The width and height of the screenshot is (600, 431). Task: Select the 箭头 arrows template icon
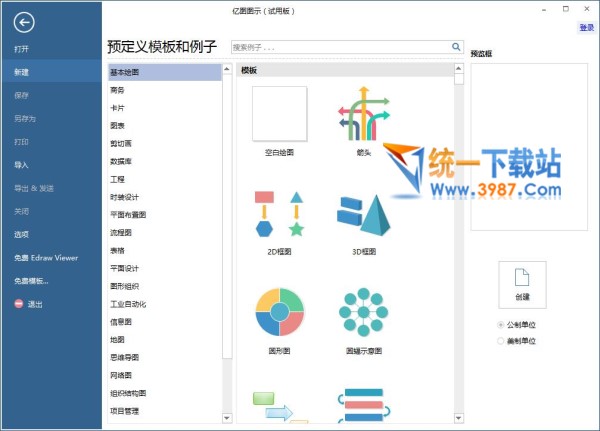pyautogui.click(x=362, y=114)
